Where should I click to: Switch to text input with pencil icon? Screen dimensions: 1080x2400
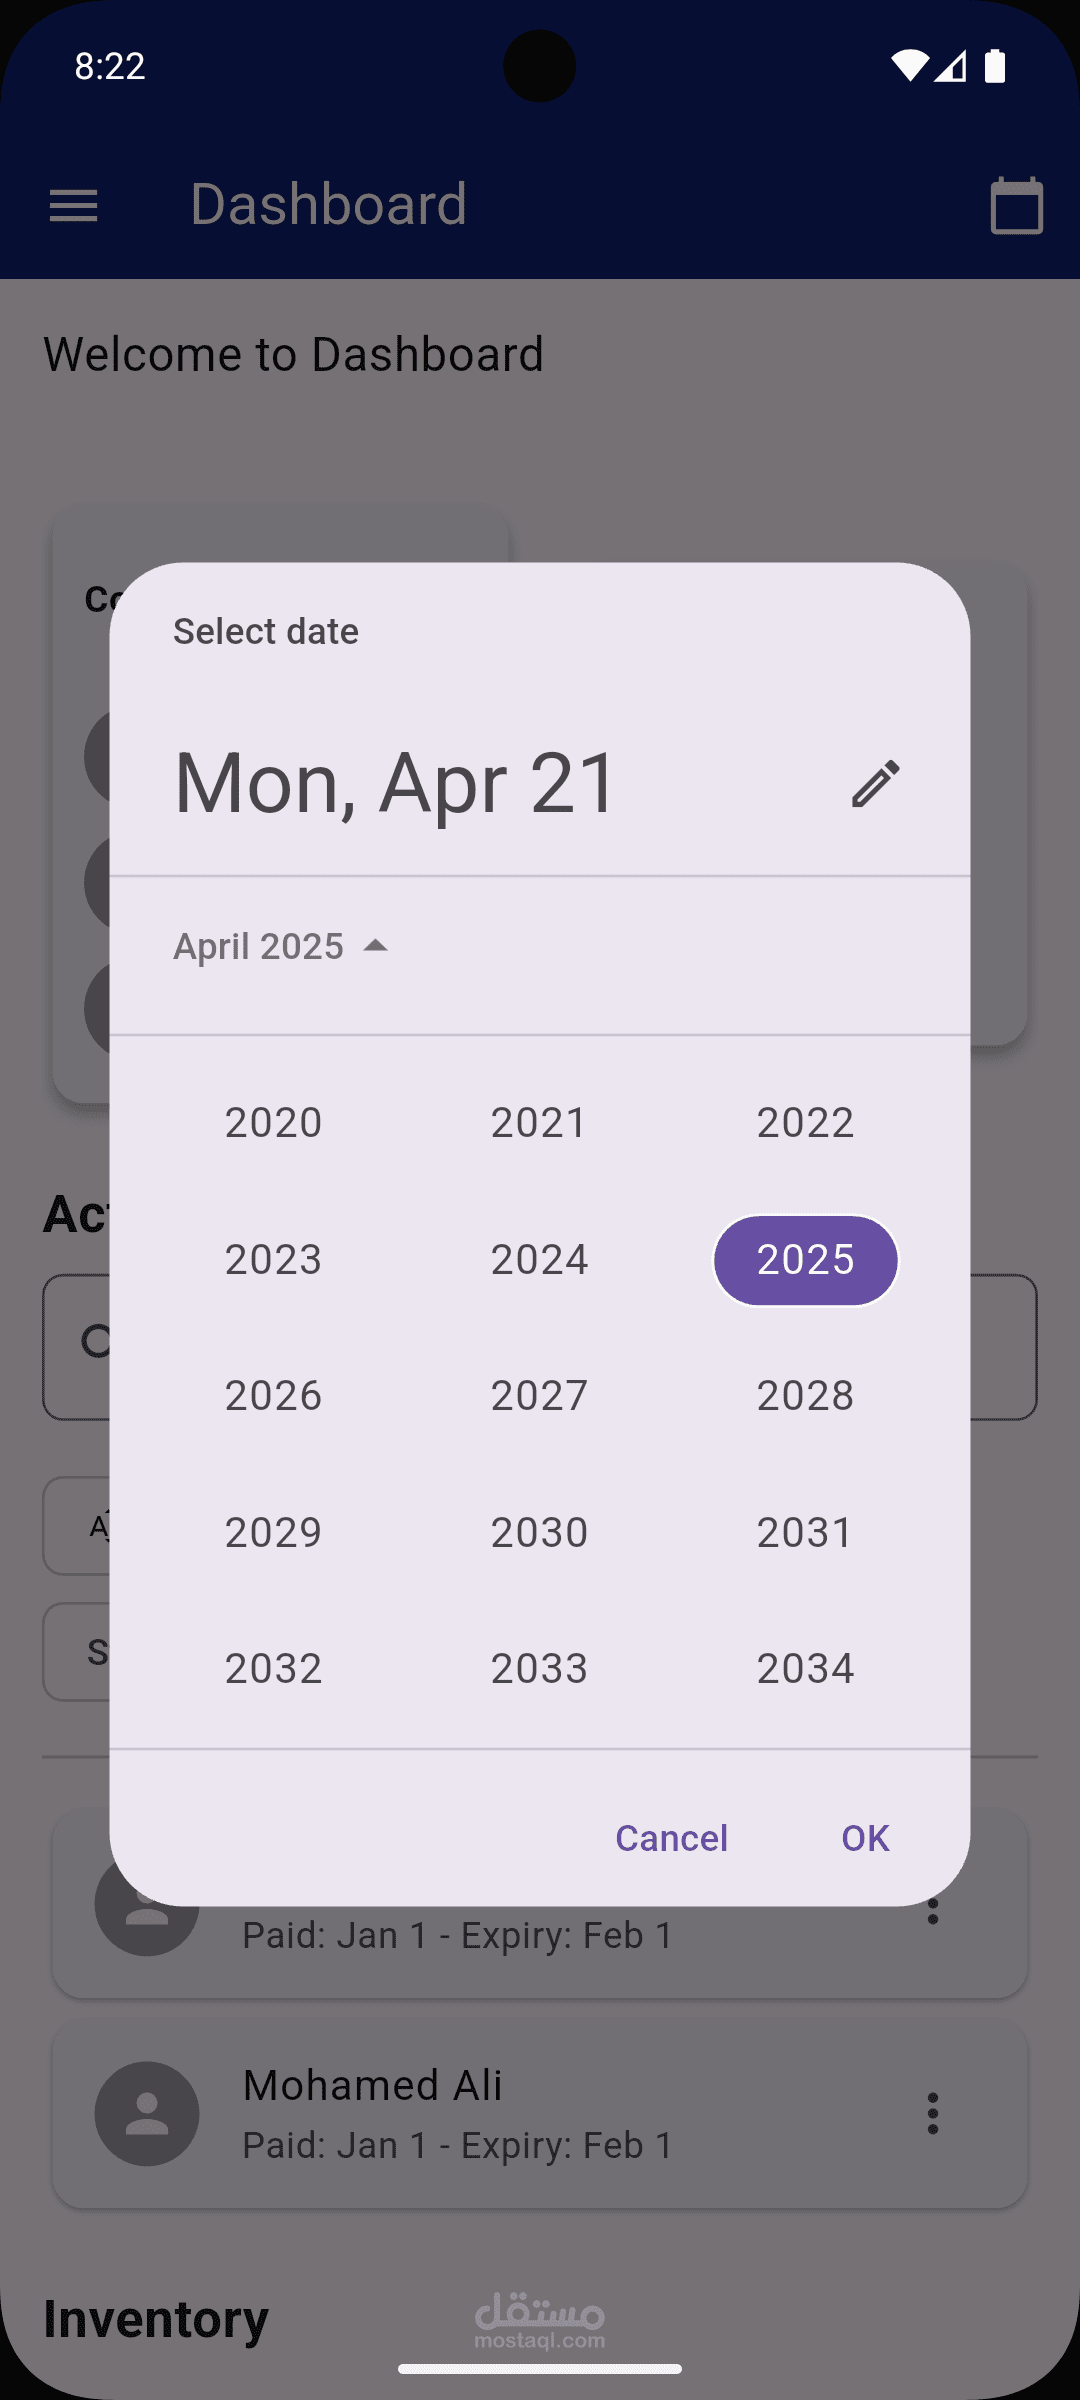tap(876, 783)
